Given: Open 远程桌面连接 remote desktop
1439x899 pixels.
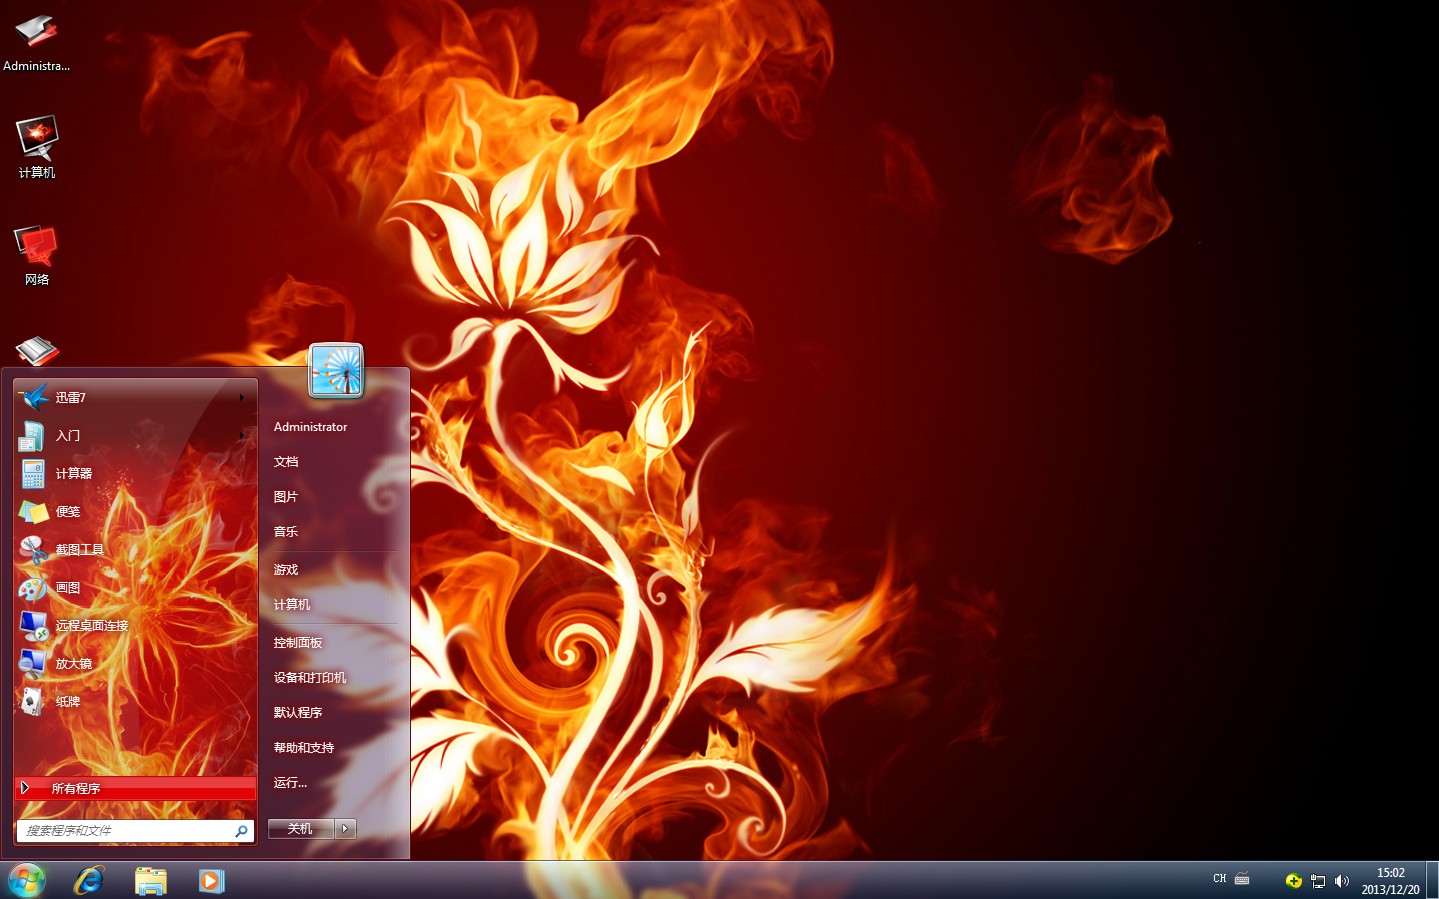Looking at the screenshot, I should point(134,625).
